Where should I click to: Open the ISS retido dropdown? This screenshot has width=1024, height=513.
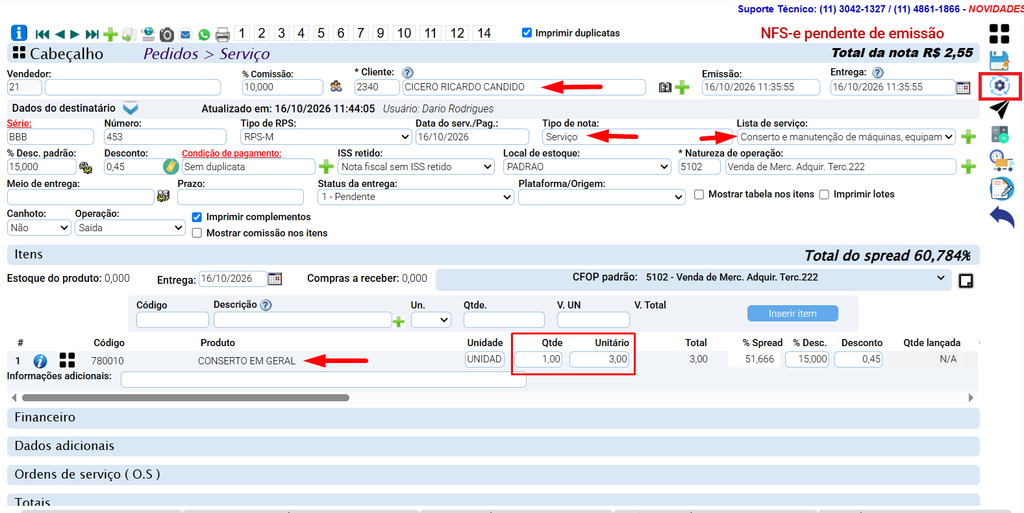click(x=416, y=167)
